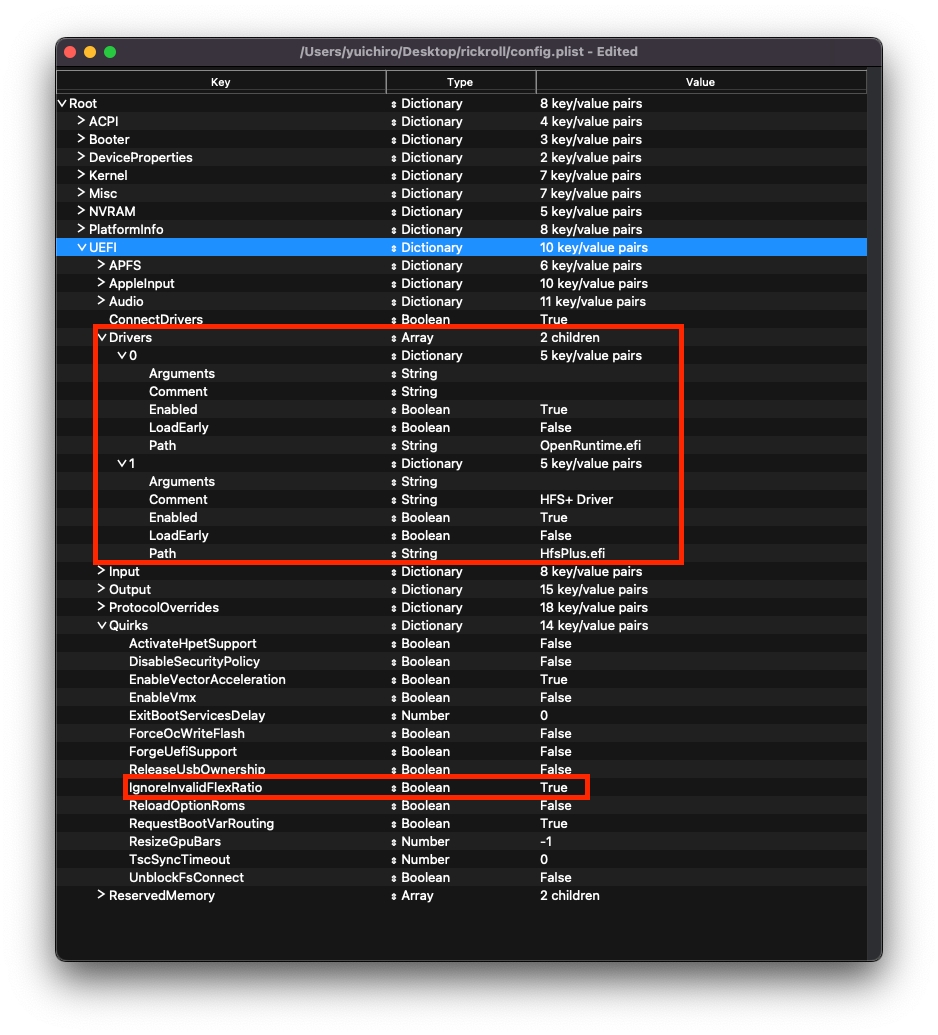Image resolution: width=938 pixels, height=1035 pixels.
Task: Expand the ACPI dictionary row
Action: point(81,121)
